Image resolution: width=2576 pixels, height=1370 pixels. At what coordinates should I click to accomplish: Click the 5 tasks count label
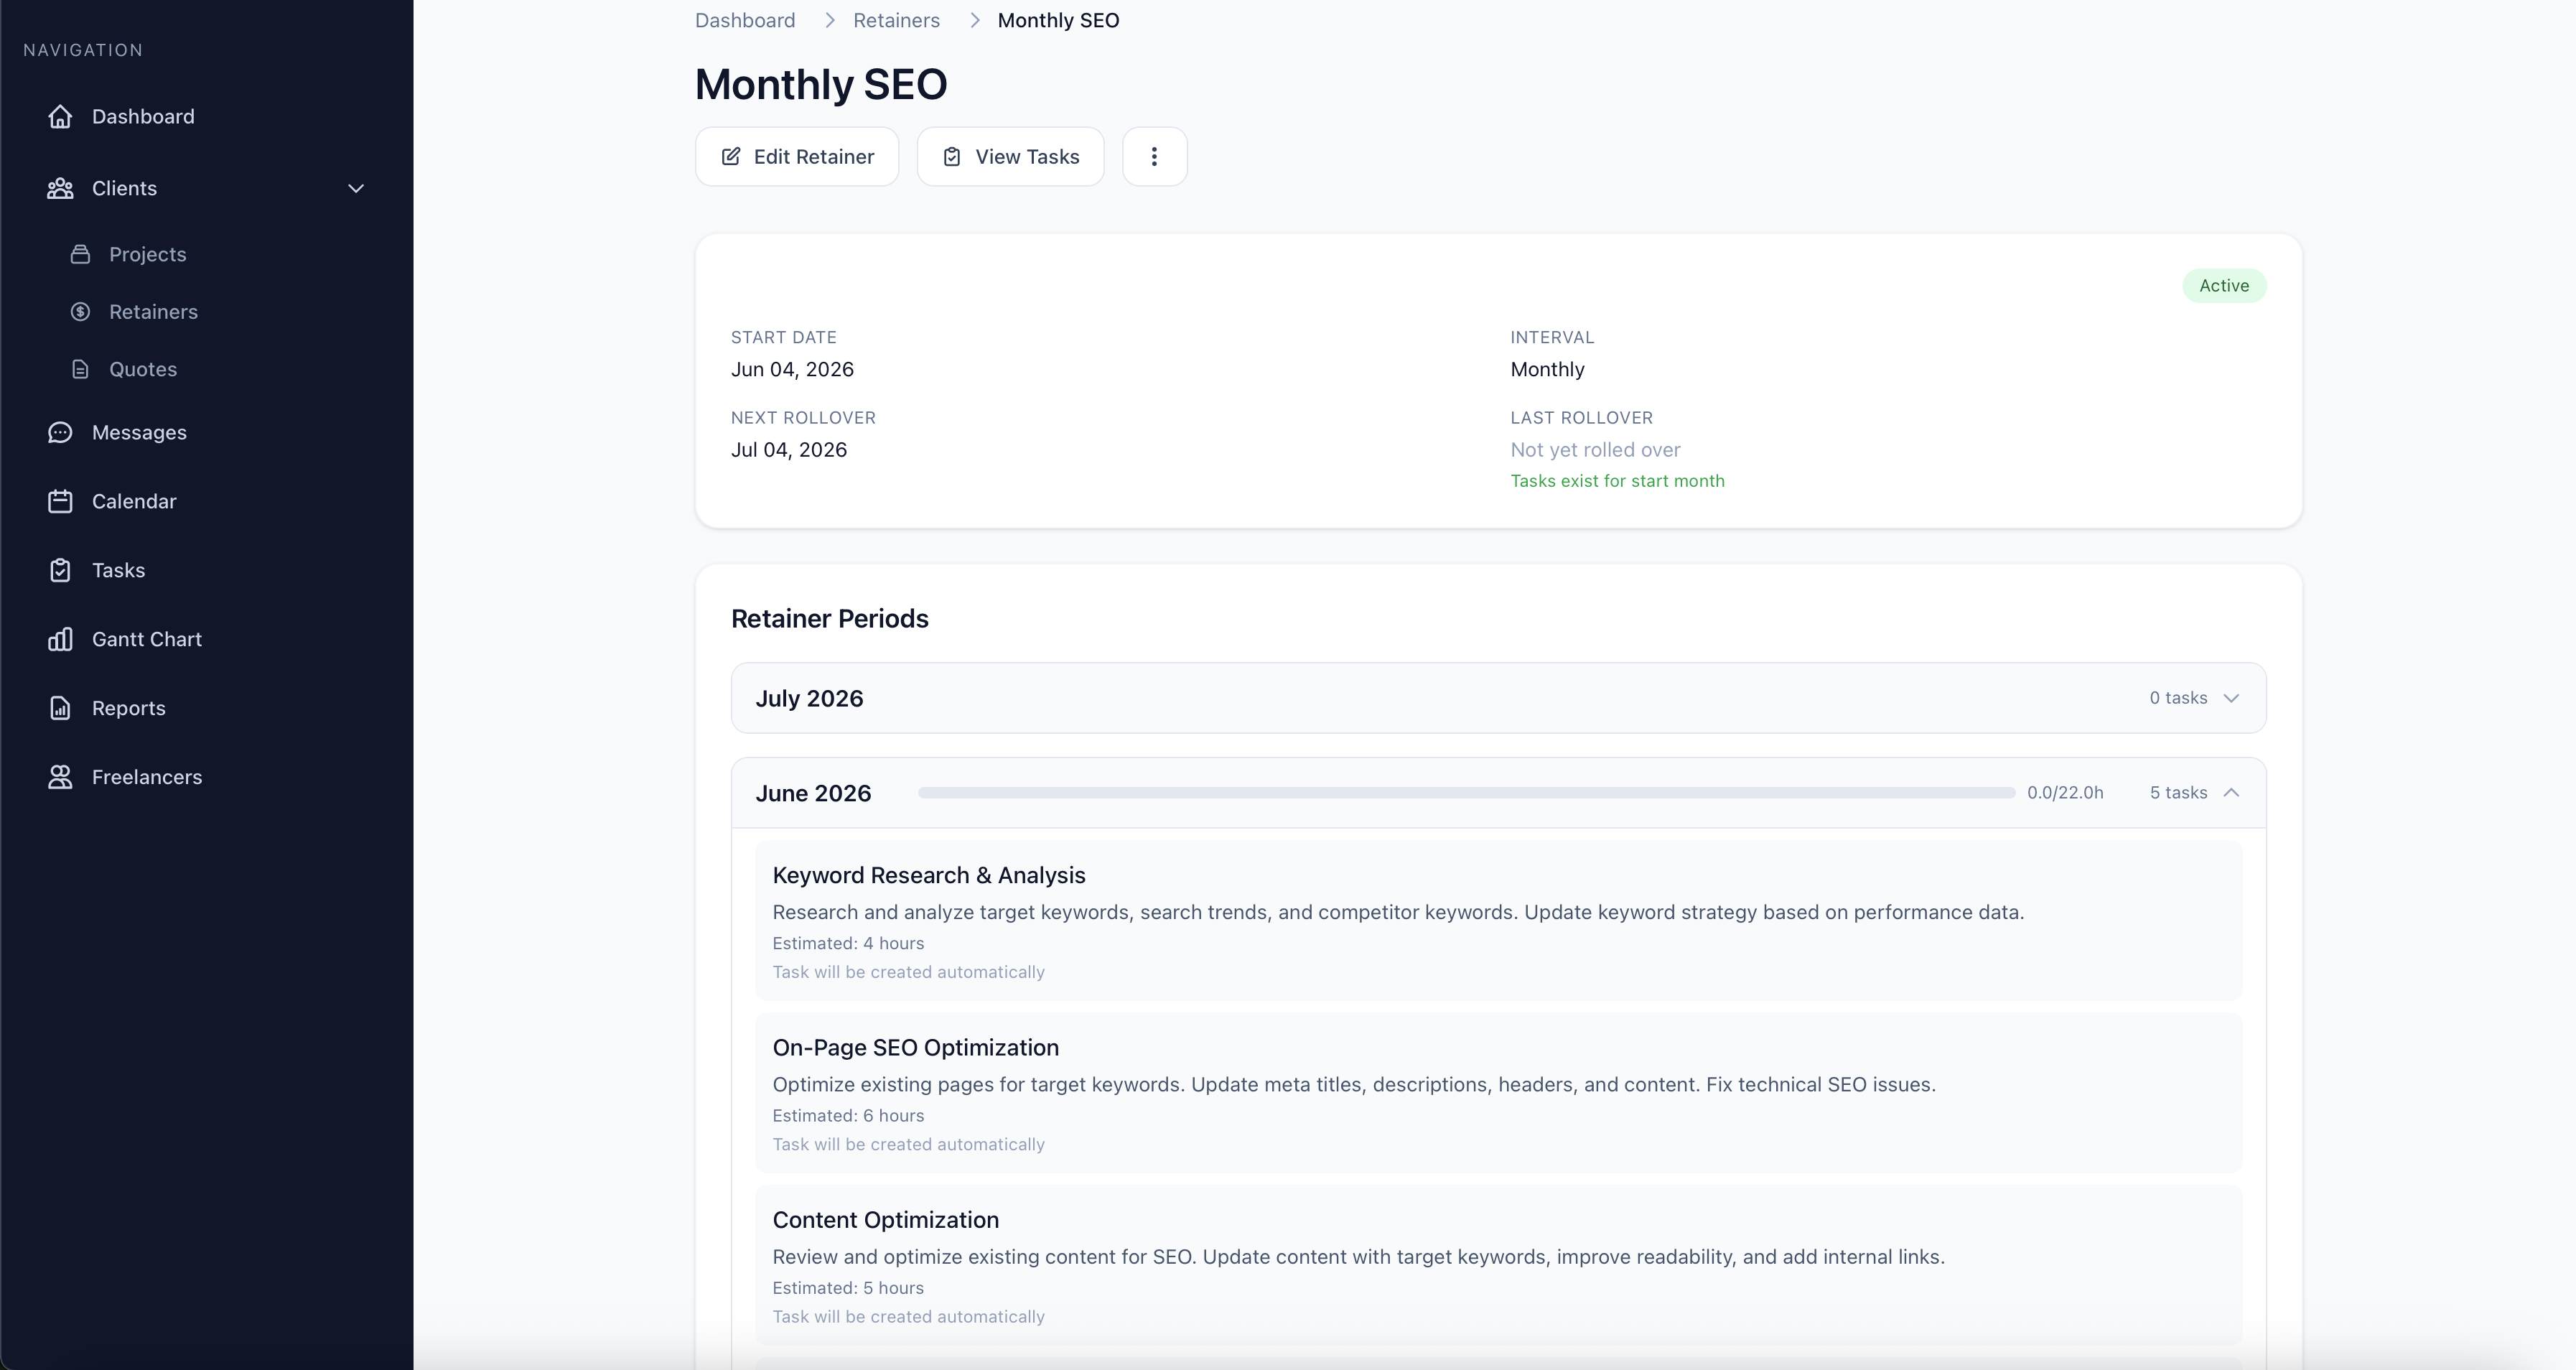2178,793
